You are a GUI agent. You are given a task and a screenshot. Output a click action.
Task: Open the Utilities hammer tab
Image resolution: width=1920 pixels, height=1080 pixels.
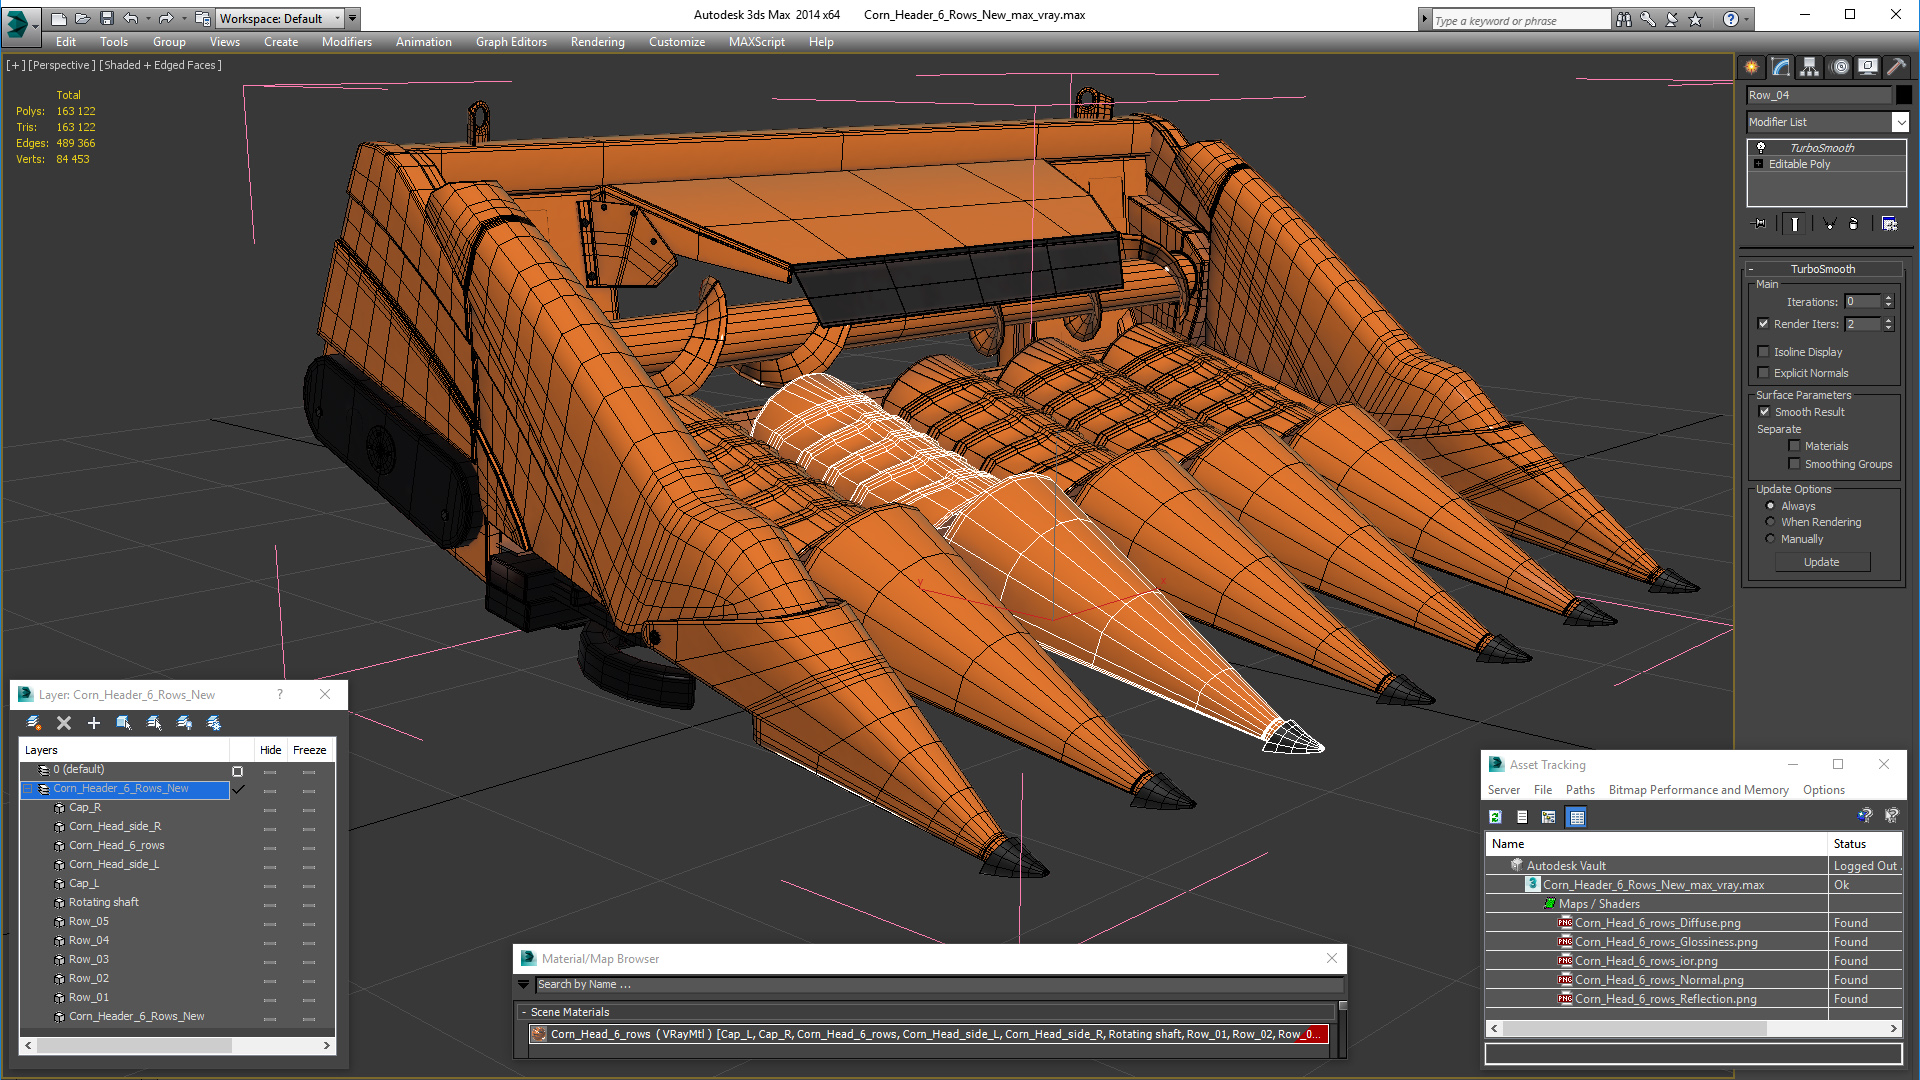coord(1896,67)
